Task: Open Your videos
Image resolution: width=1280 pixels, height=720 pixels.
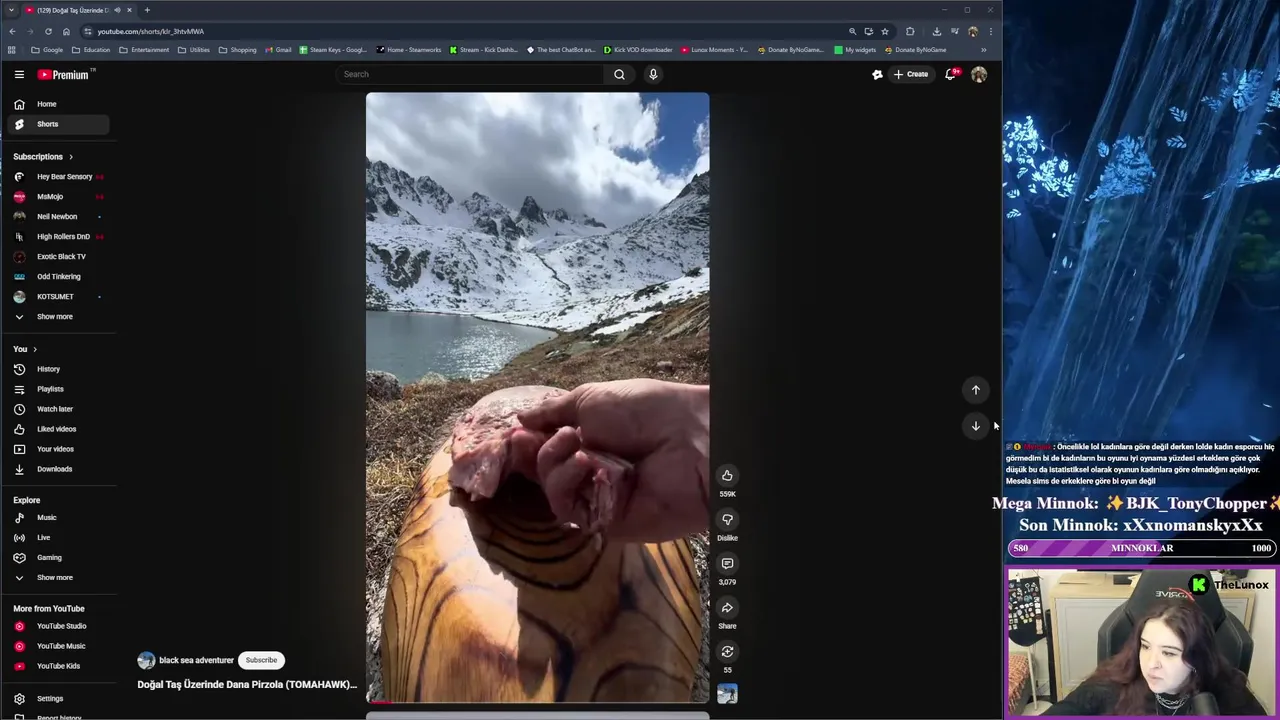Action: [x=56, y=449]
